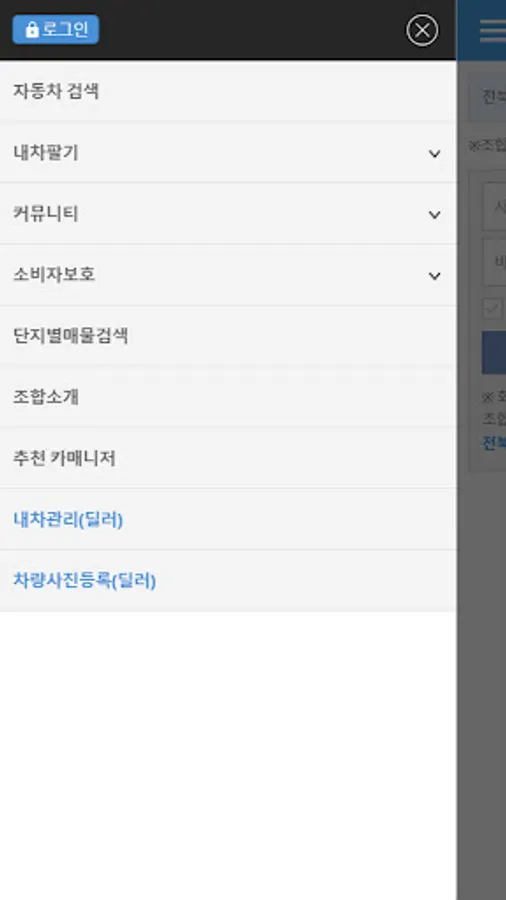Open 조합소개 page
The width and height of the screenshot is (506, 900).
(228, 397)
